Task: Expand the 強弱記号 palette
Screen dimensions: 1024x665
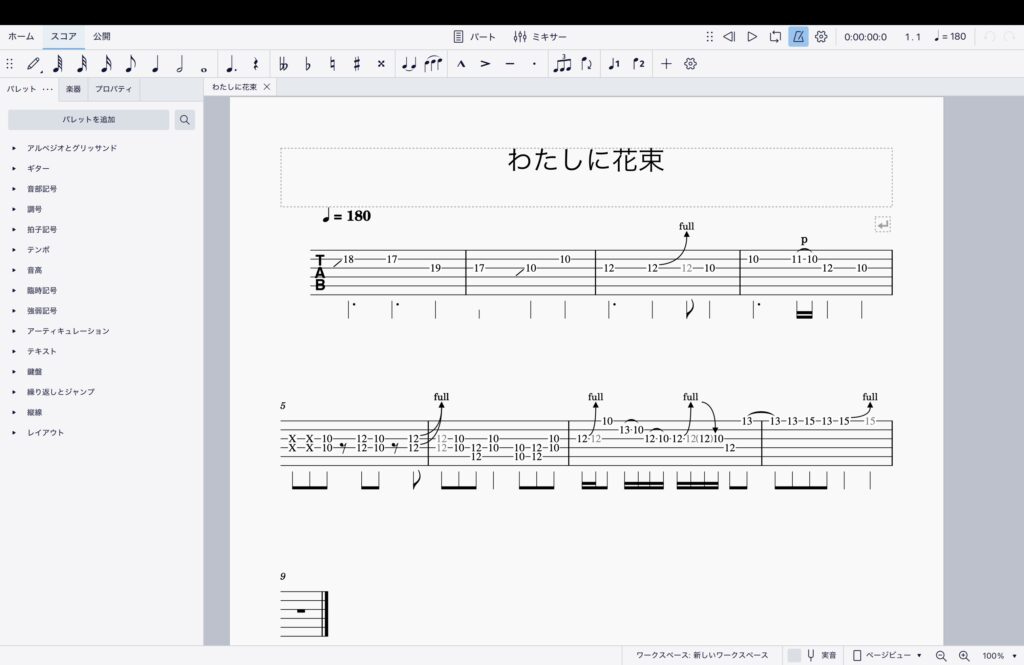Action: click(14, 310)
